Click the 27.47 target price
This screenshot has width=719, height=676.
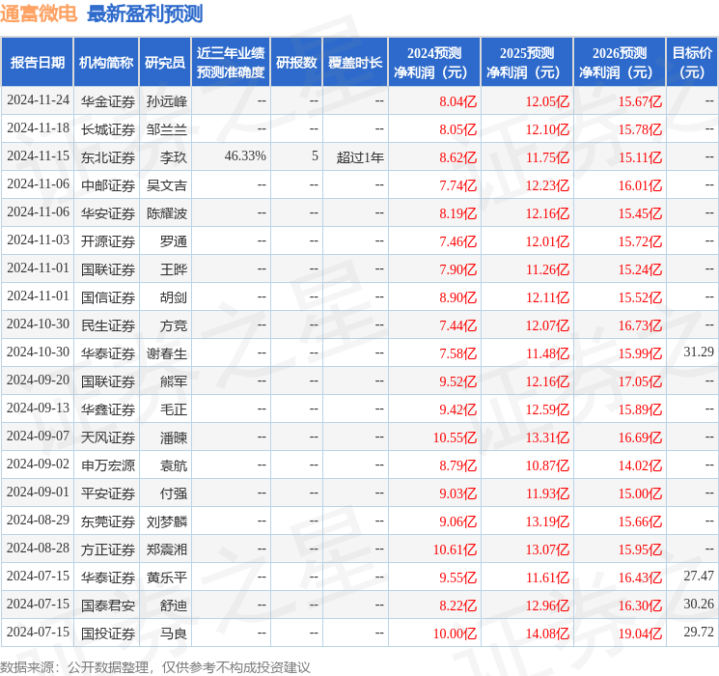698,576
